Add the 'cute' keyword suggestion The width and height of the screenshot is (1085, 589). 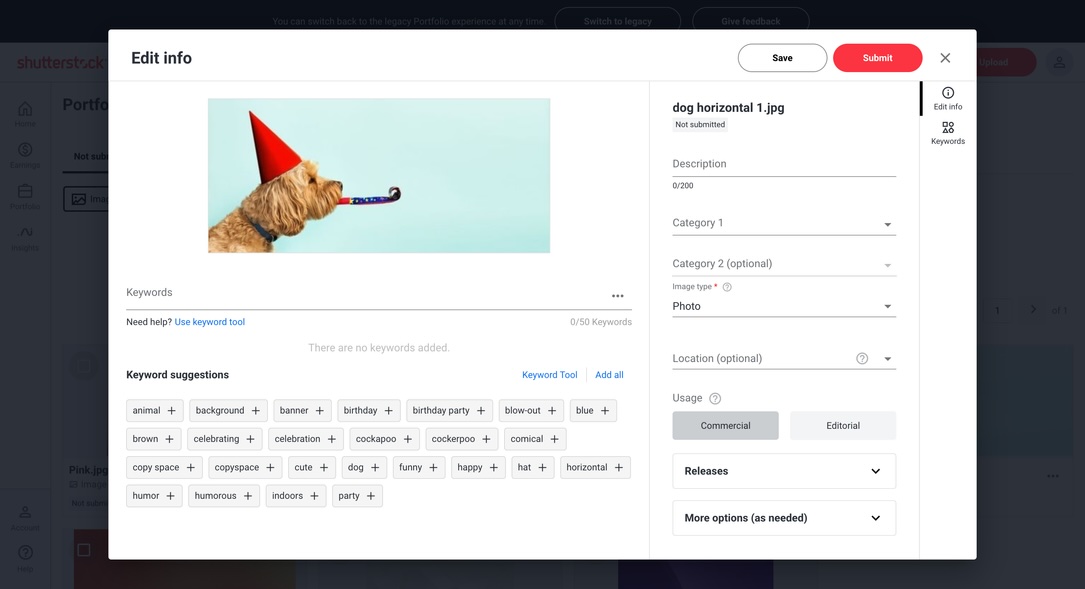pyautogui.click(x=312, y=467)
